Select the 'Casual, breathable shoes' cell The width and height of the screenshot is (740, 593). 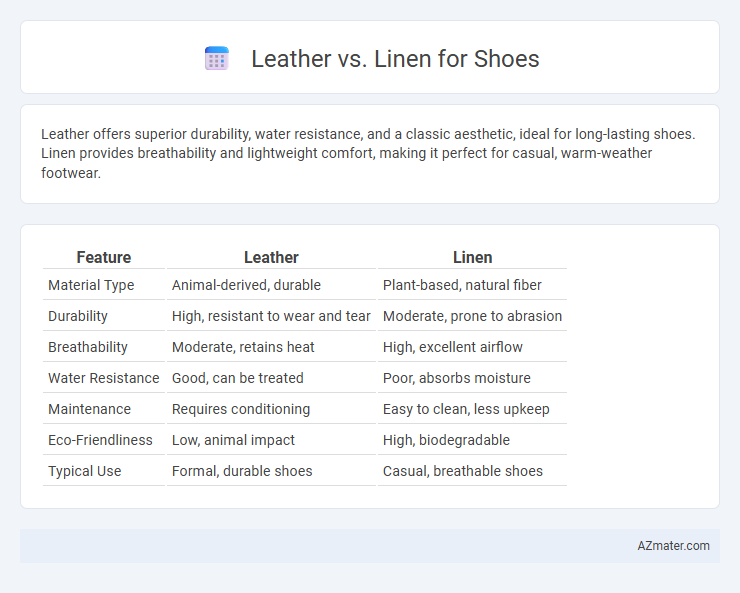point(462,471)
